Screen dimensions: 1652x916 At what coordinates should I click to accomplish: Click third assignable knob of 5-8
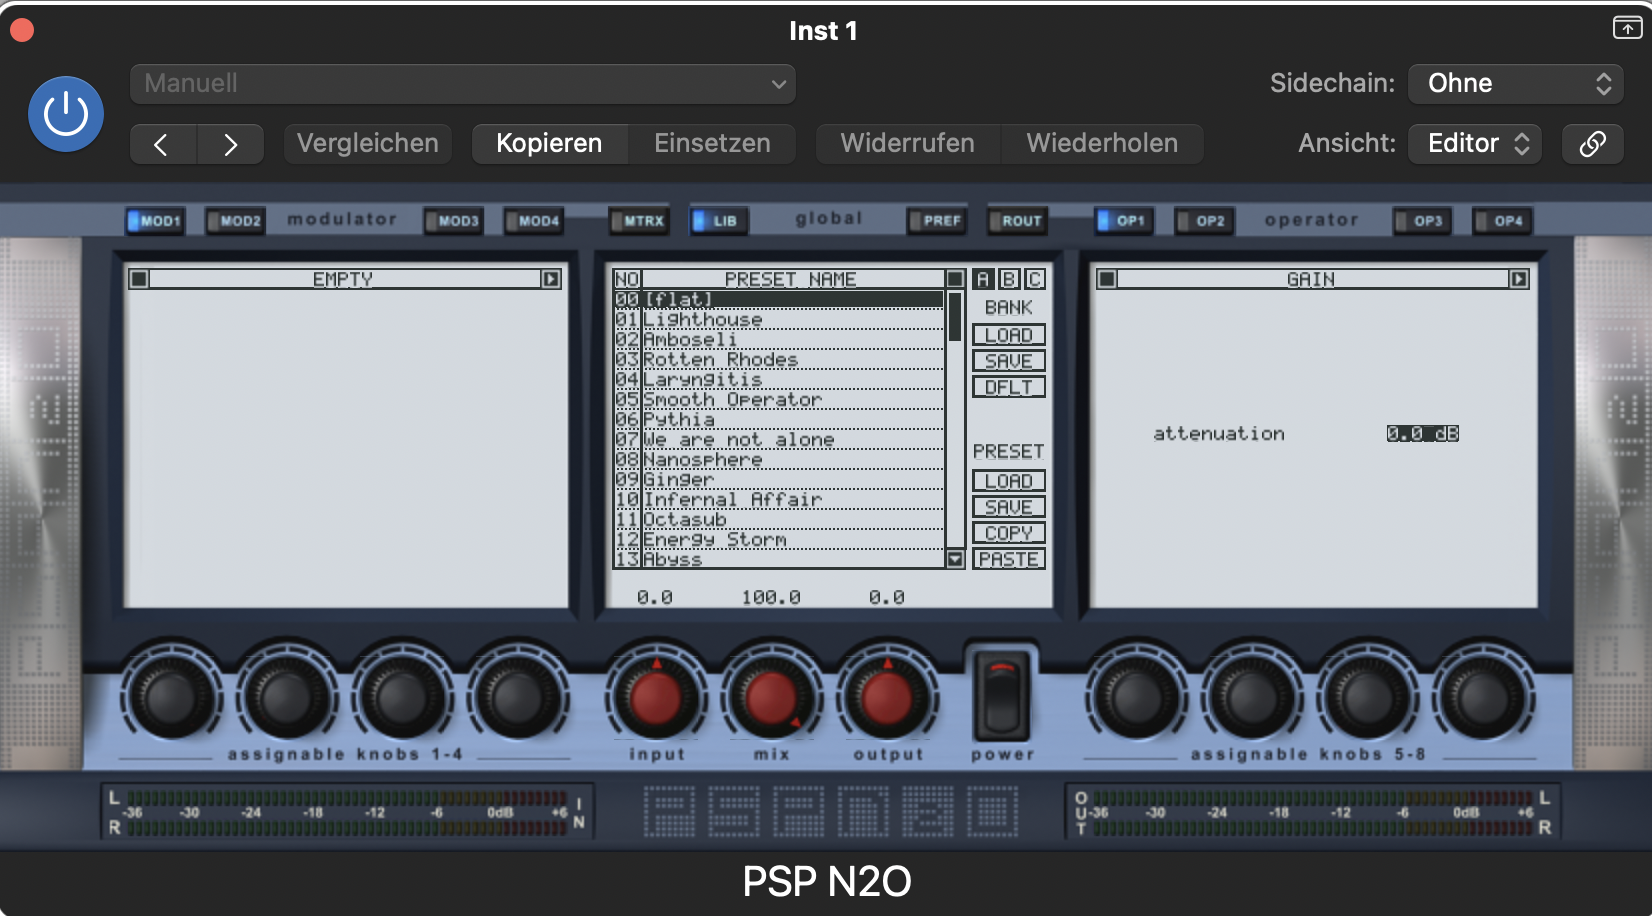[x=1368, y=697]
